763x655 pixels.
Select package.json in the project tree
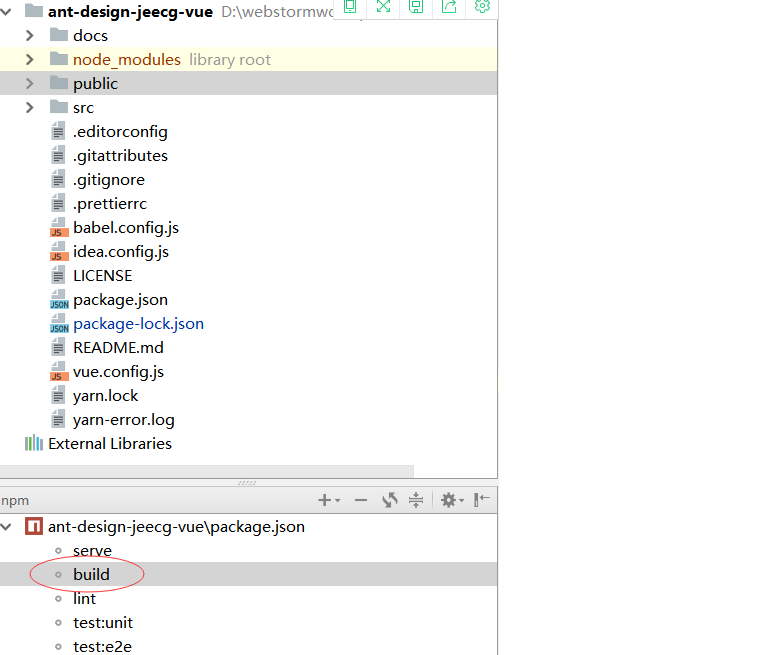(120, 300)
